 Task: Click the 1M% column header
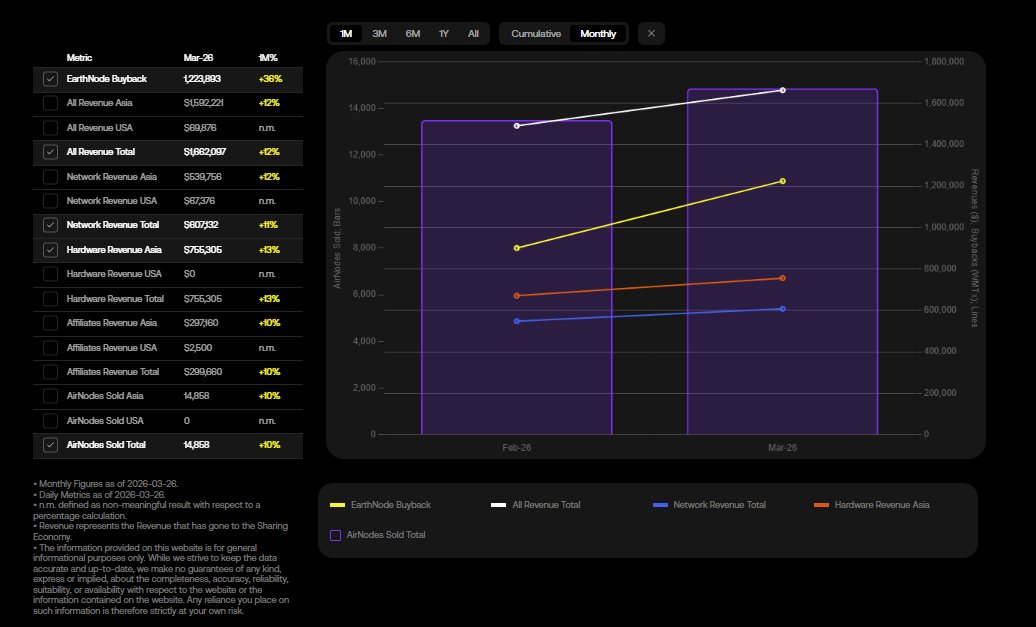click(x=268, y=57)
